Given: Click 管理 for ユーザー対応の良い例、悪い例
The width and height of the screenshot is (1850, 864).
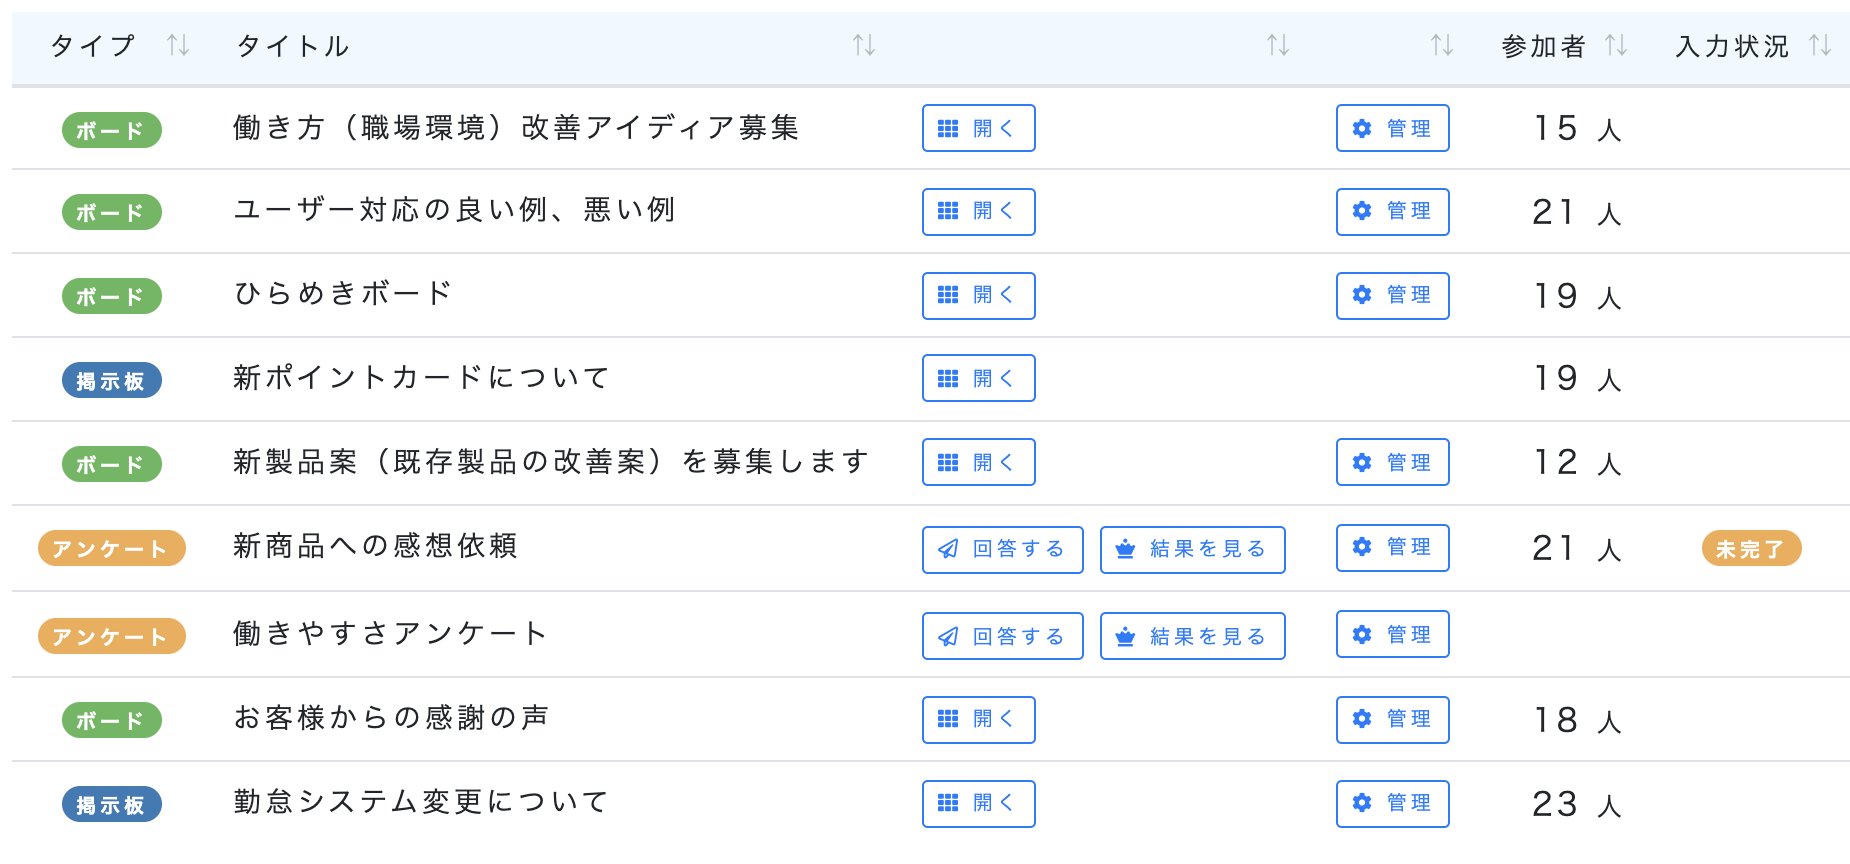Looking at the screenshot, I should (x=1392, y=212).
